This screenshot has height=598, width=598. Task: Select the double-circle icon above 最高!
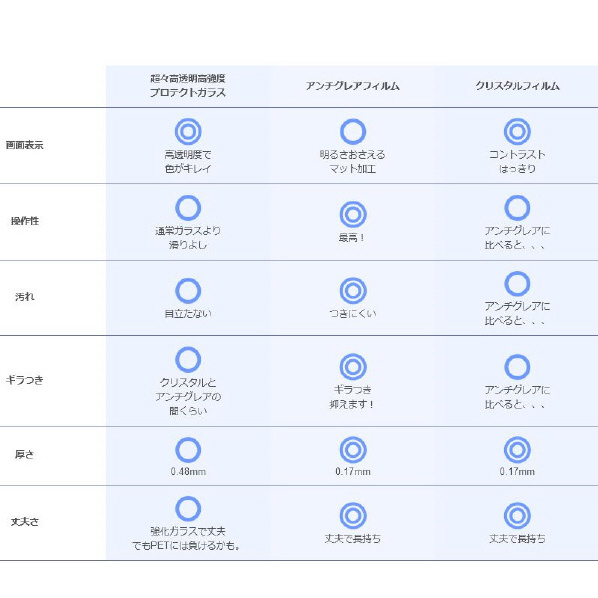[353, 214]
